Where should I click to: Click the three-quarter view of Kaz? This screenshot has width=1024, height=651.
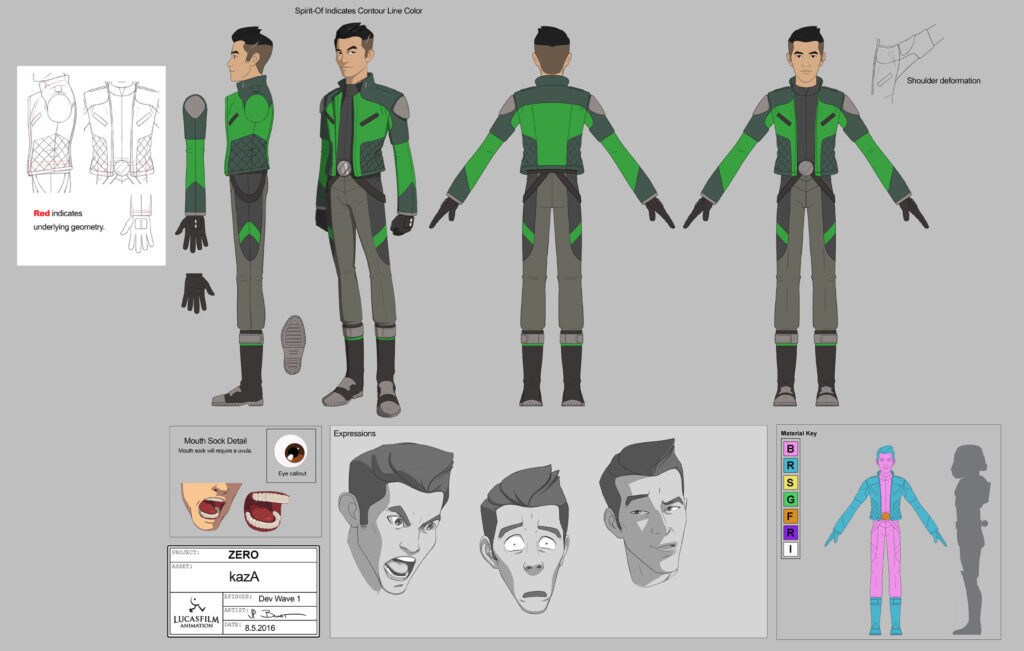coord(366,219)
